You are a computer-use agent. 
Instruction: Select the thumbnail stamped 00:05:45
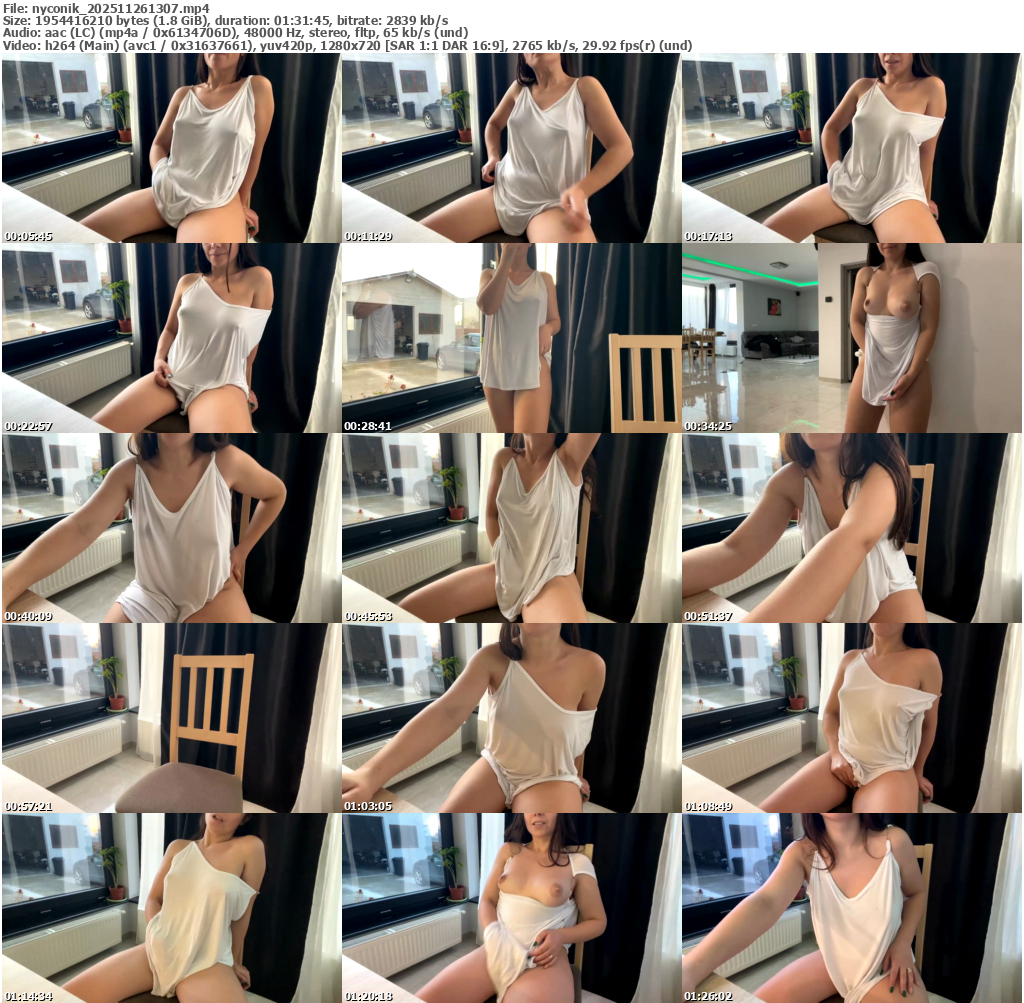point(171,148)
